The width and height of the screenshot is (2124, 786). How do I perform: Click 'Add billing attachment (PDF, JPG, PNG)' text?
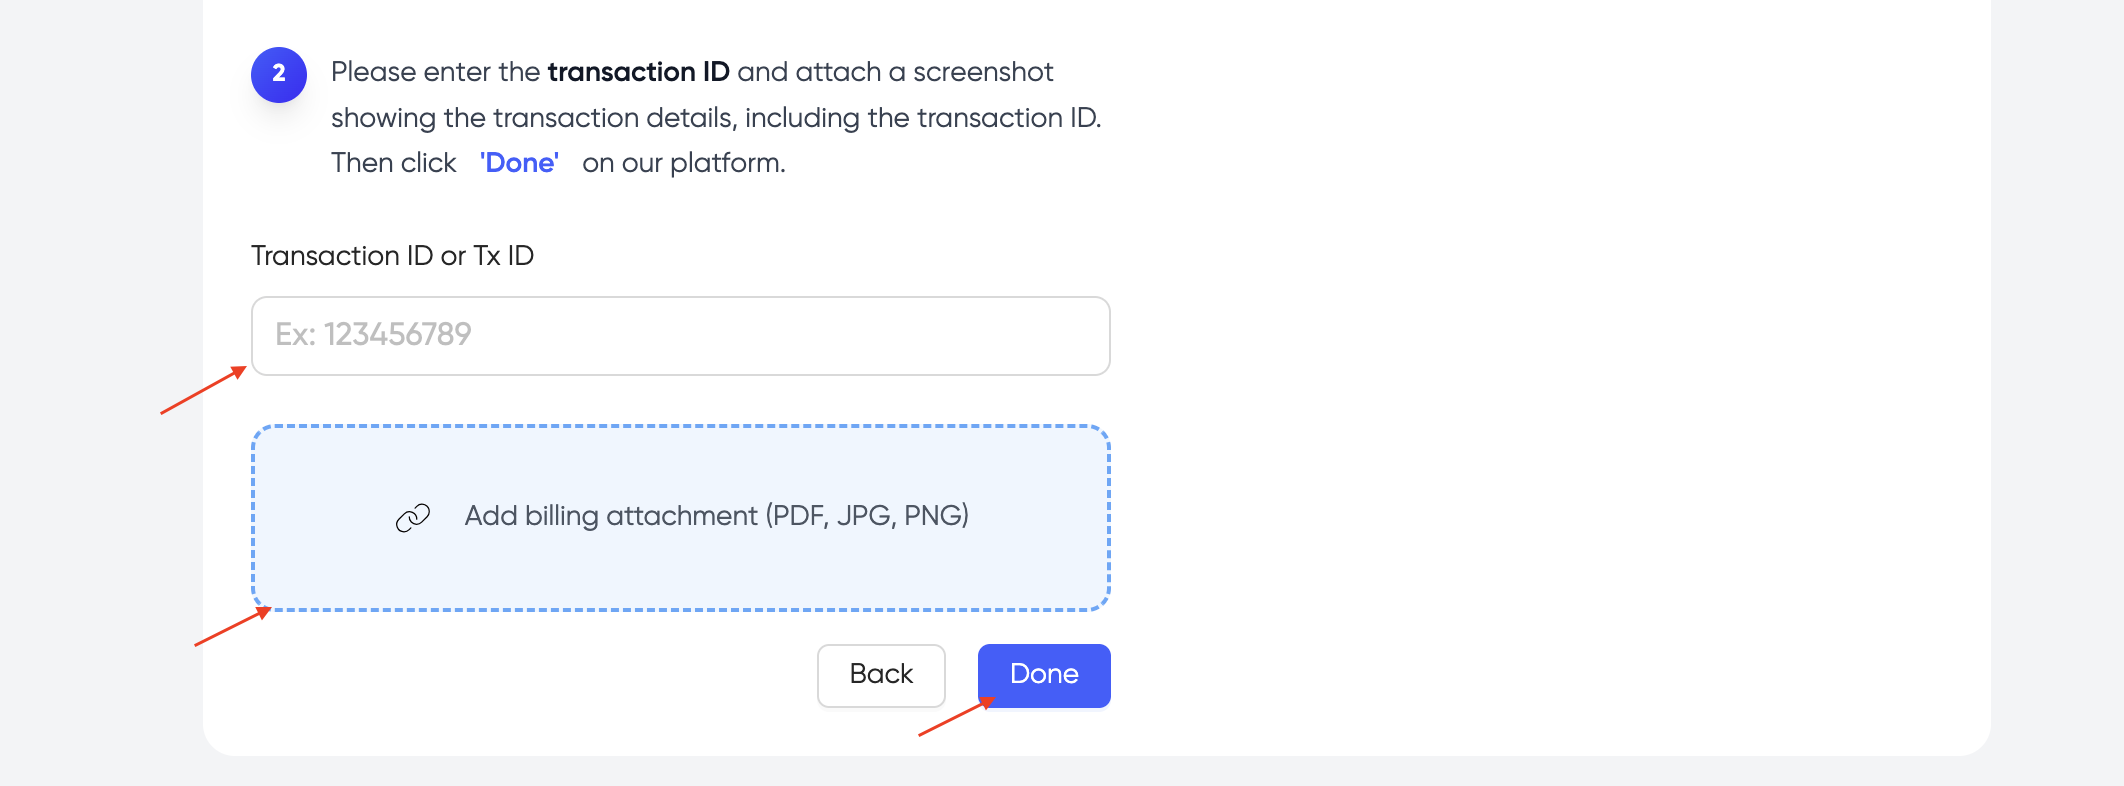(717, 517)
